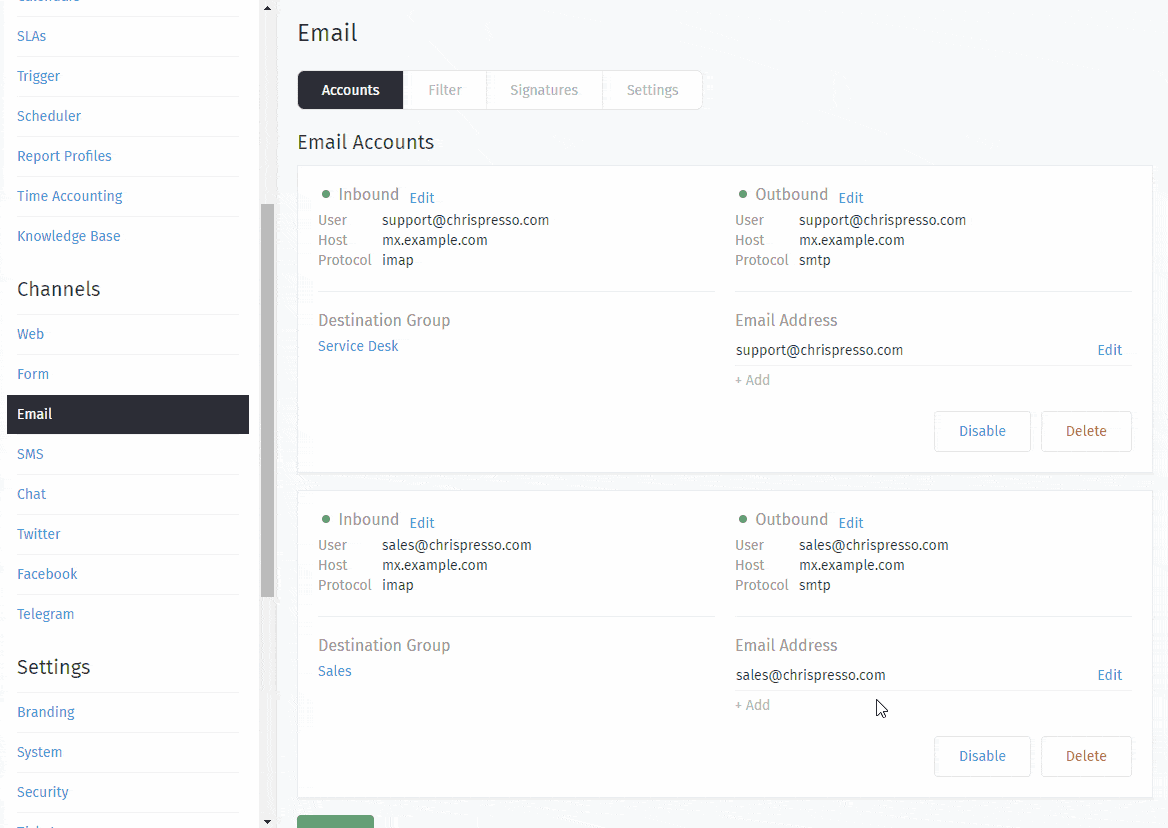The width and height of the screenshot is (1168, 828).
Task: Select the Email channel item
Action: (128, 414)
